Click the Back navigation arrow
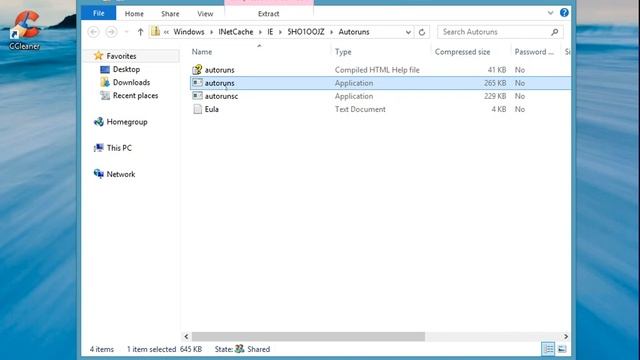 point(93,32)
